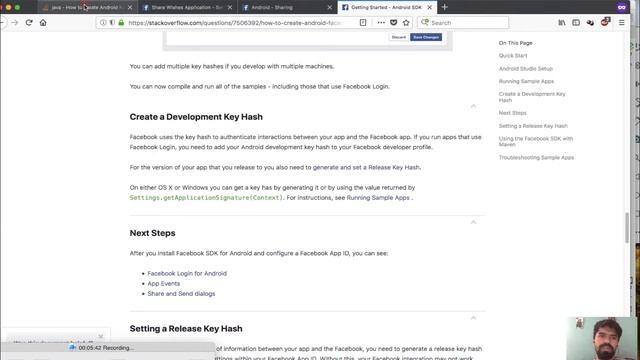Click the page vertical scrollbar thumb
Image resolution: width=640 pixels, height=360 pixels.
[x=627, y=228]
